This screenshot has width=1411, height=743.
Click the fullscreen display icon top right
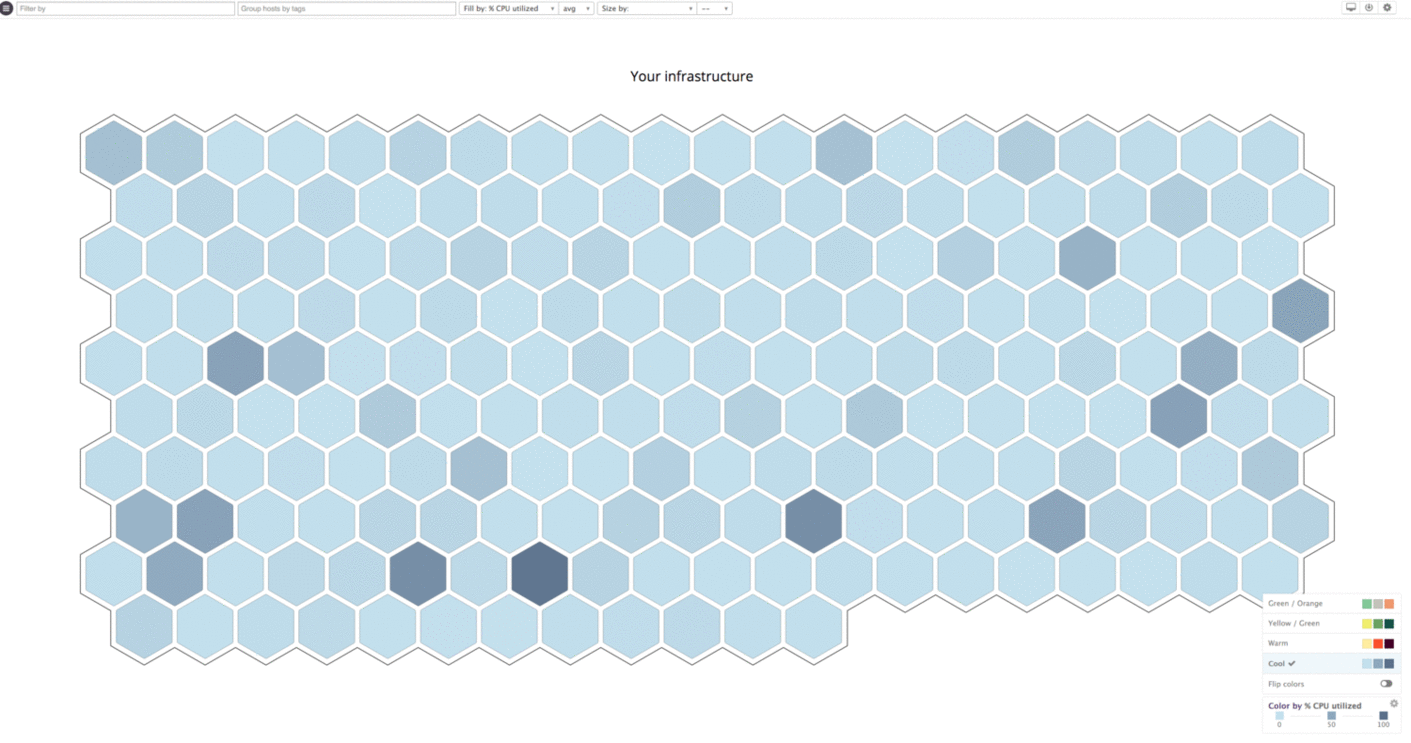coord(1351,7)
